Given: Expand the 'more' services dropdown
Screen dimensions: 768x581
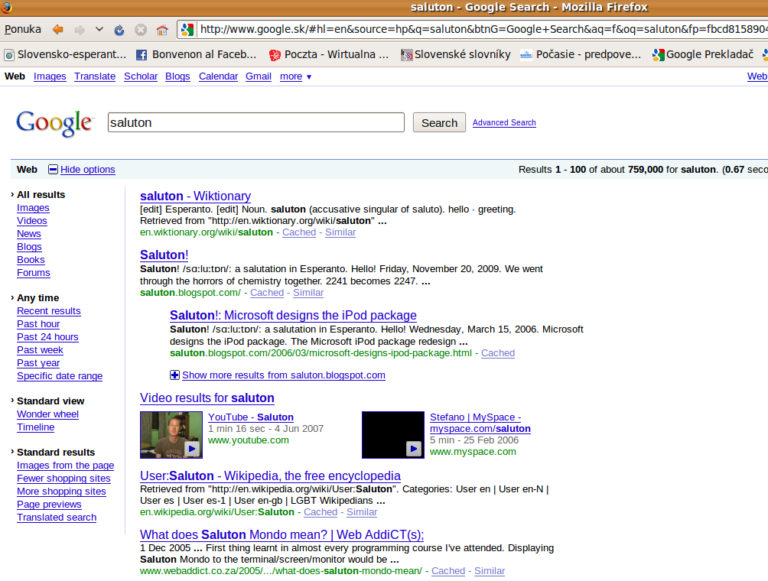Looking at the screenshot, I should 295,76.
